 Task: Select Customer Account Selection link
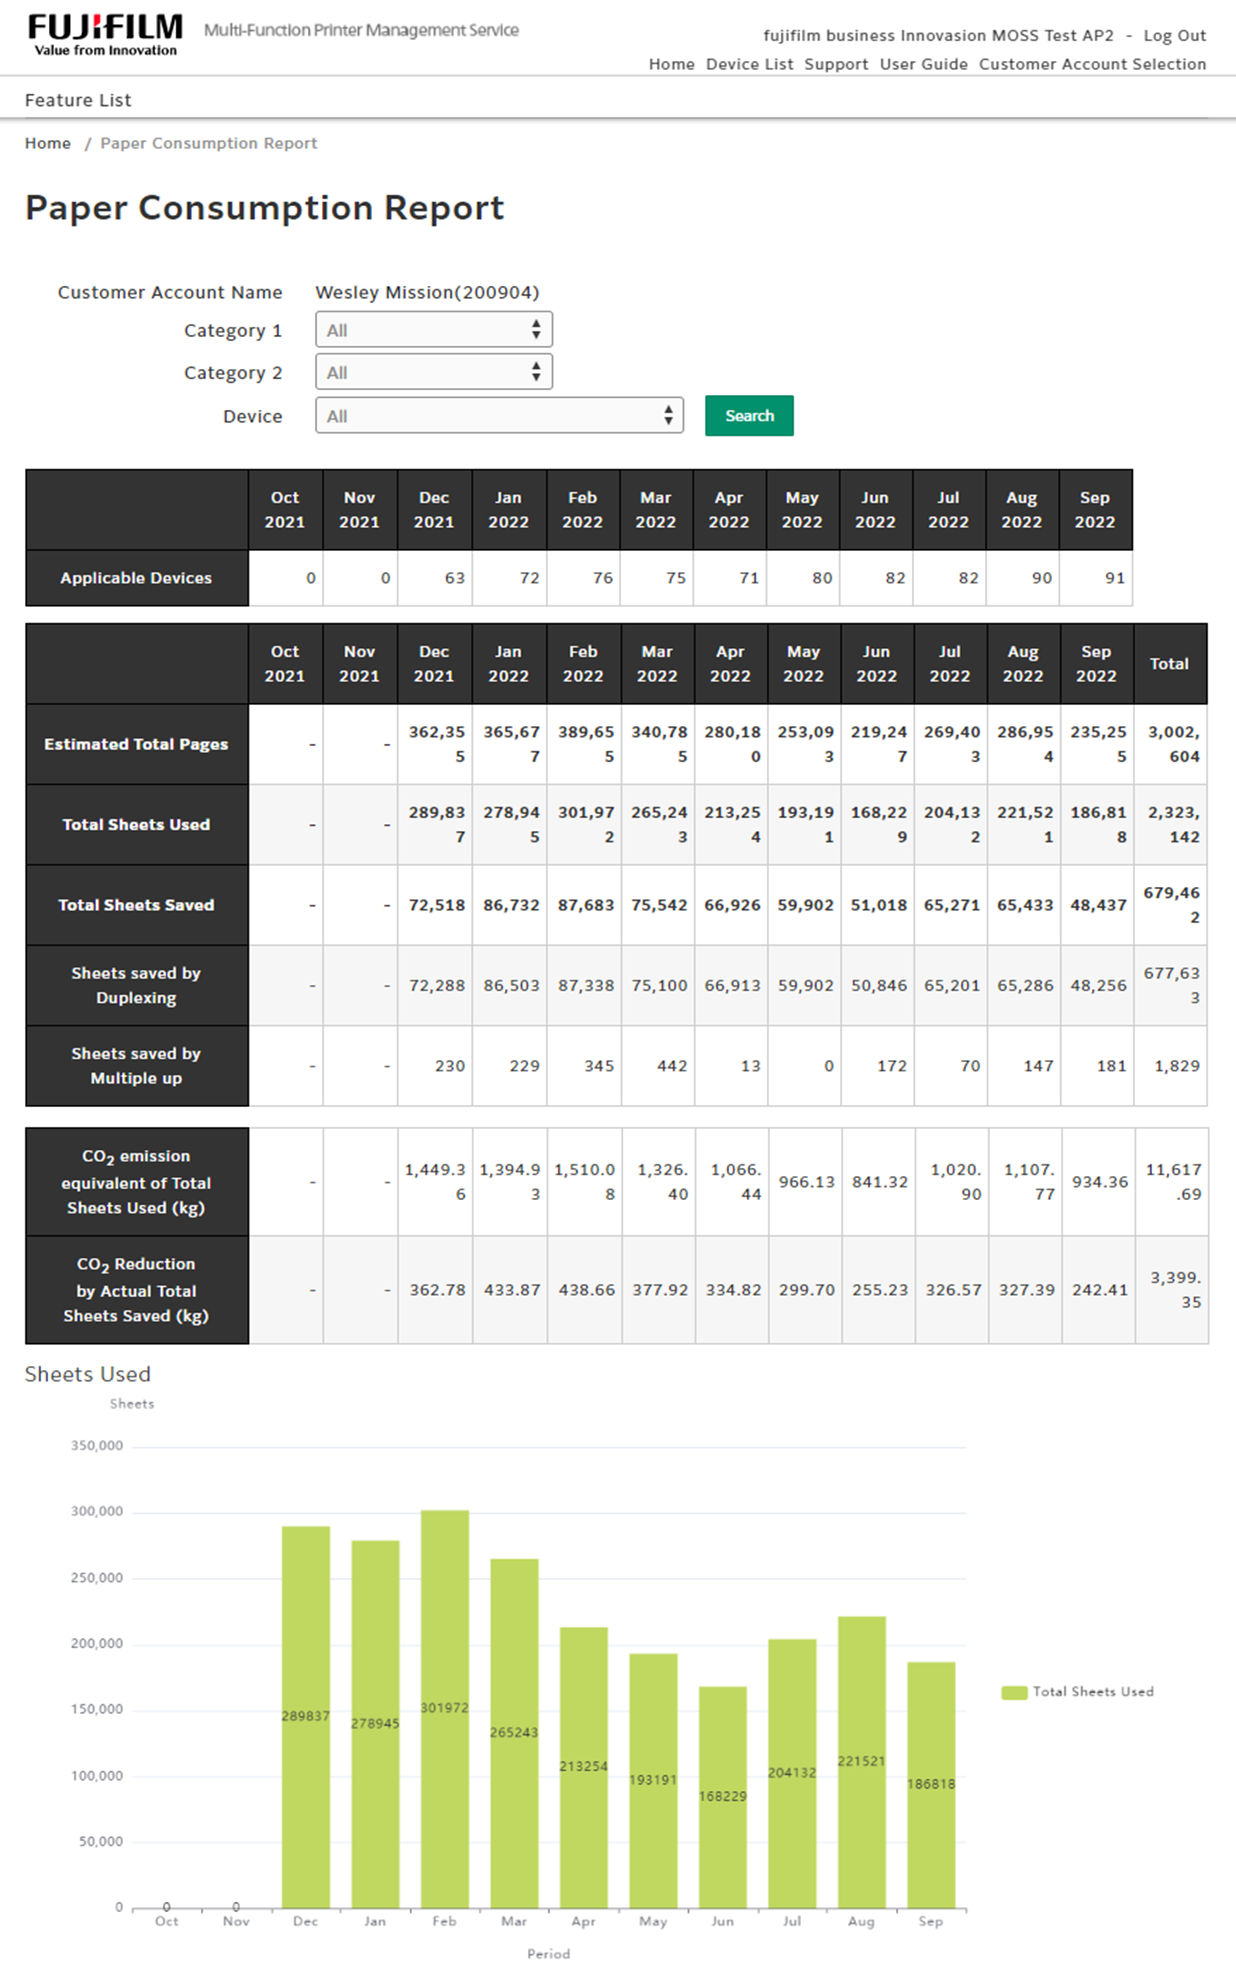point(1092,64)
